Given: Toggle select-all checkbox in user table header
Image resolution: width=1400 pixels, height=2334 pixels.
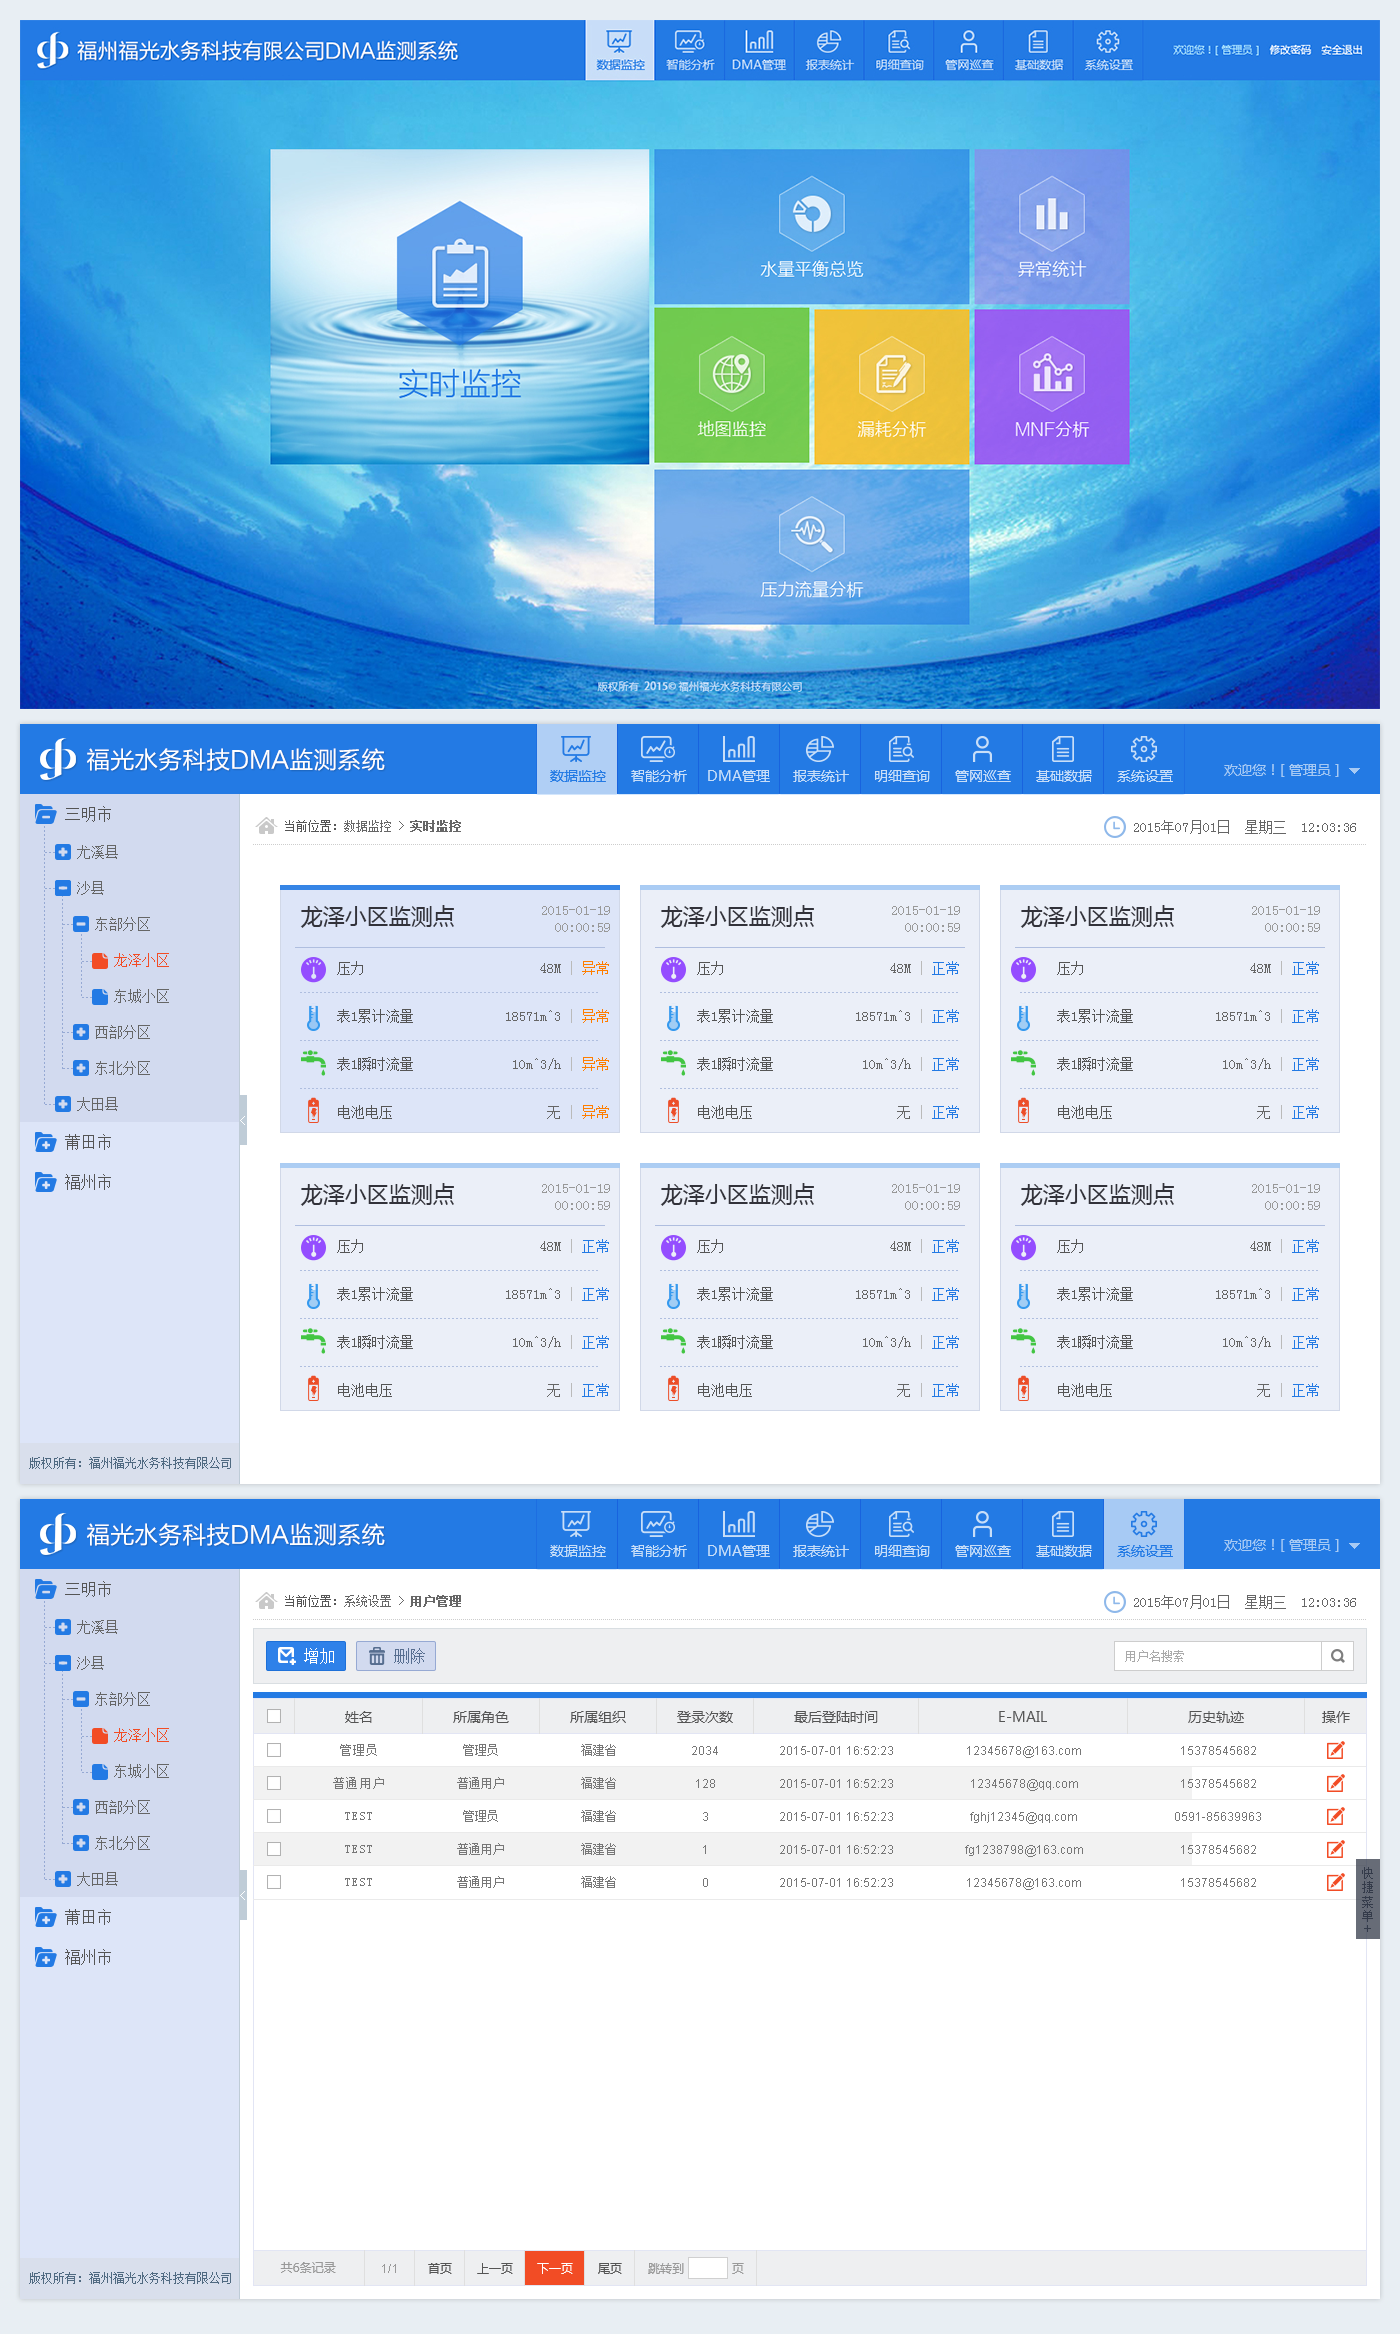Looking at the screenshot, I should [x=274, y=1716].
